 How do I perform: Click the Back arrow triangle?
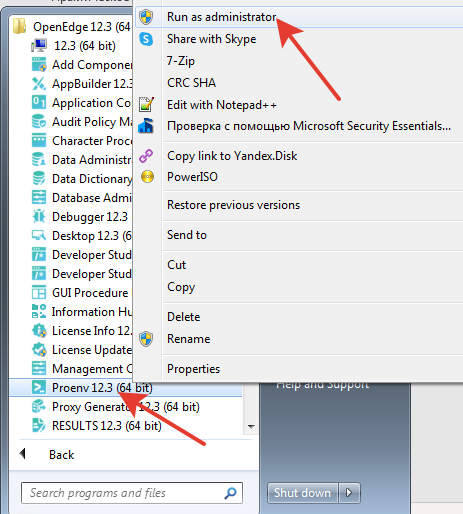pos(23,454)
